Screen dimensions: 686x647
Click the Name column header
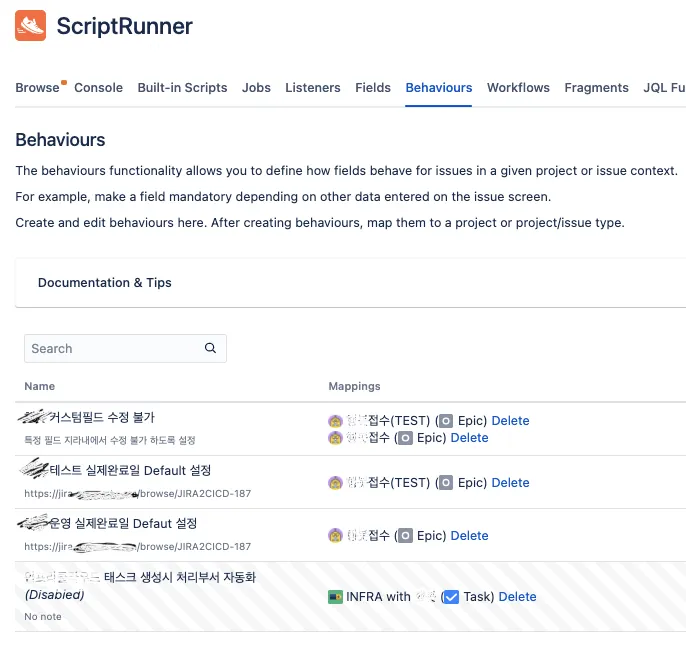[x=40, y=386]
